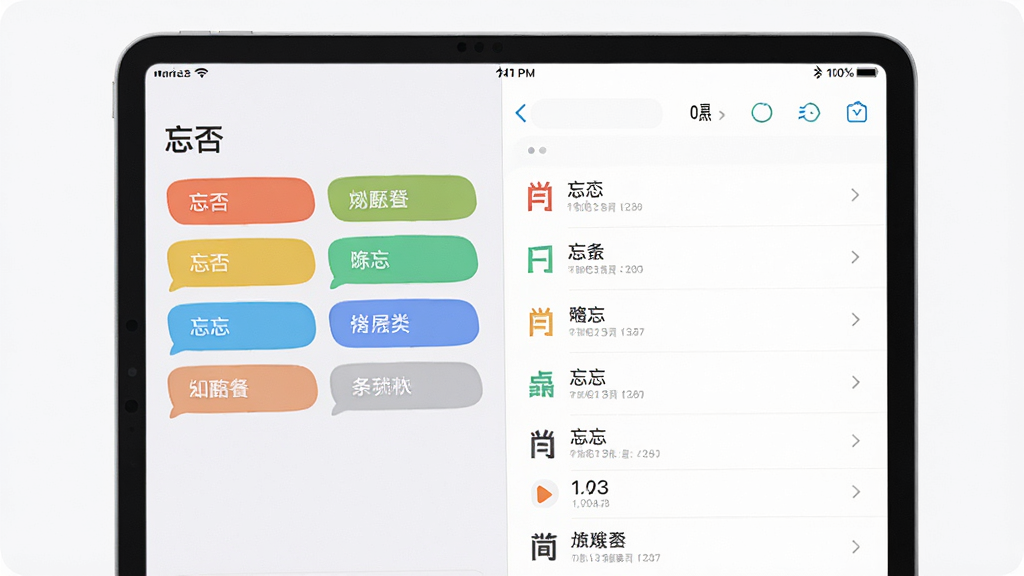Click the 100% battery percentage
Image resolution: width=1024 pixels, height=576 pixels.
[x=840, y=72]
